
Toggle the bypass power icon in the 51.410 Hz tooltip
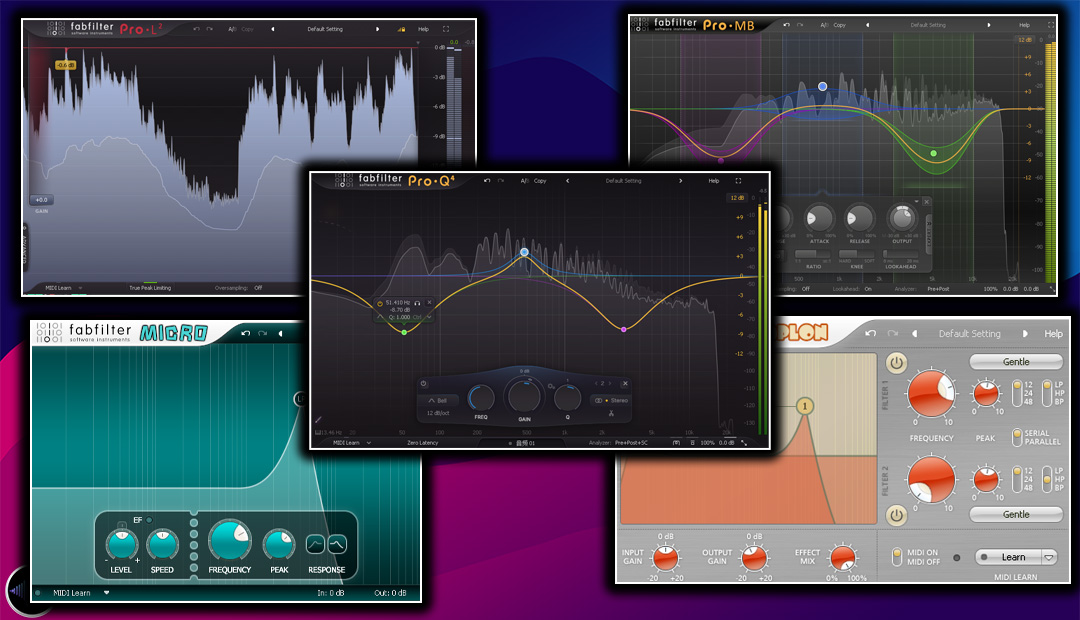click(380, 303)
